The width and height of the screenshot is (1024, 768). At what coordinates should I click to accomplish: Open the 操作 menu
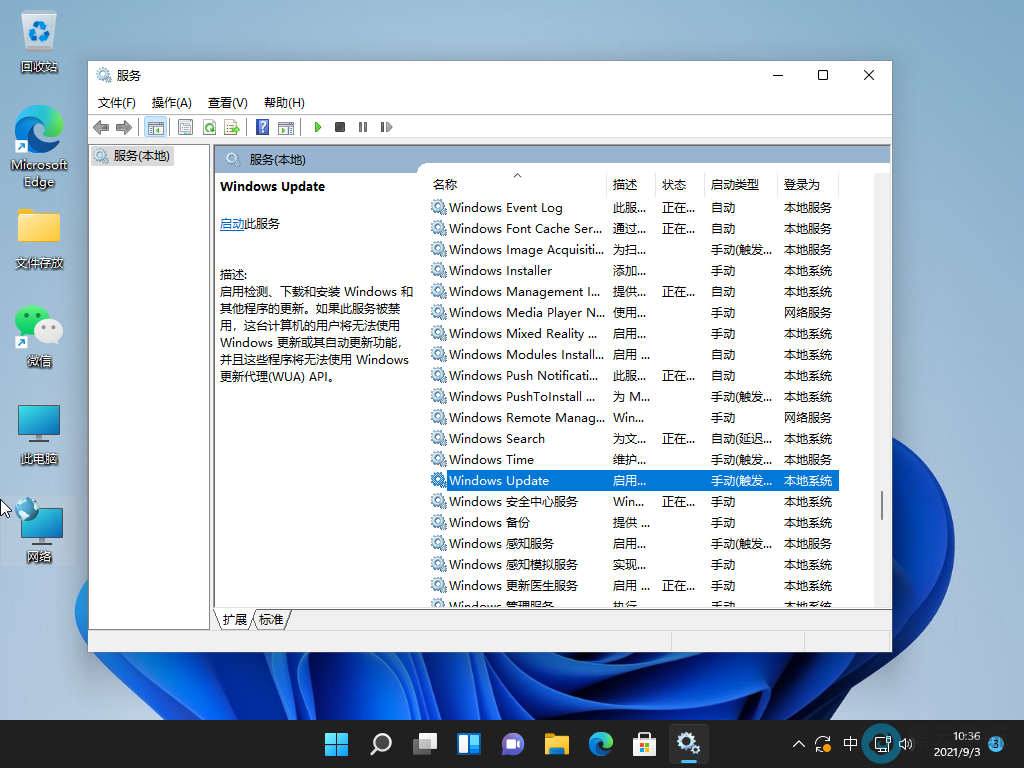(x=171, y=102)
